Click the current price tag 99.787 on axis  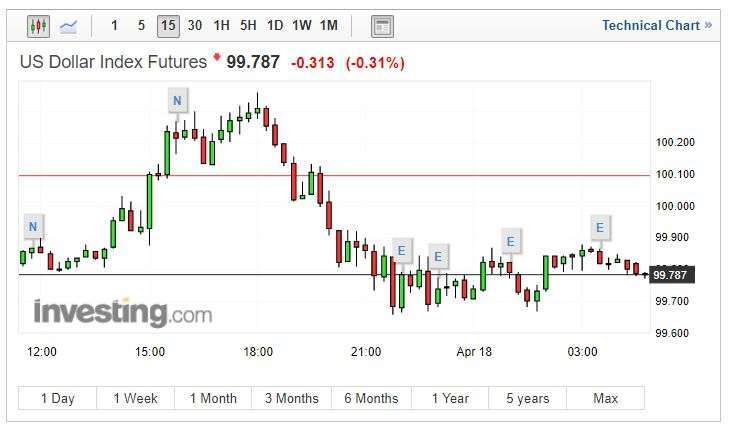point(672,275)
